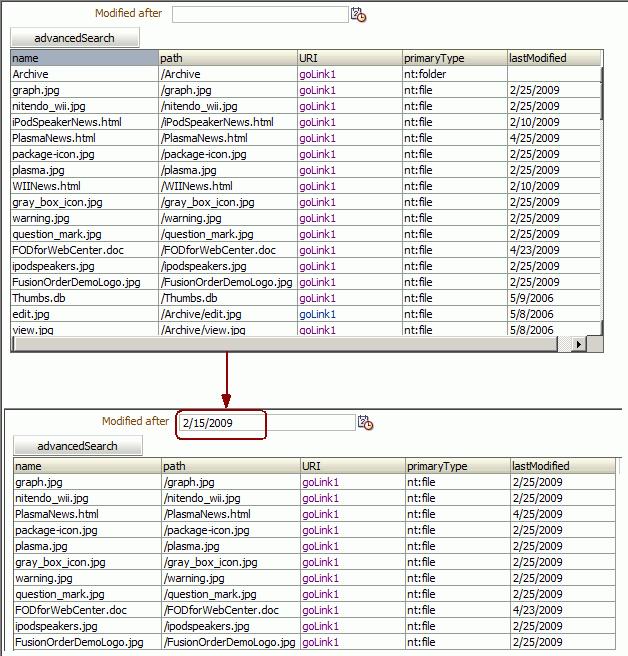The width and height of the screenshot is (628, 656).
Task: Click upper table question_mark.jpg name cell
Action: point(85,234)
